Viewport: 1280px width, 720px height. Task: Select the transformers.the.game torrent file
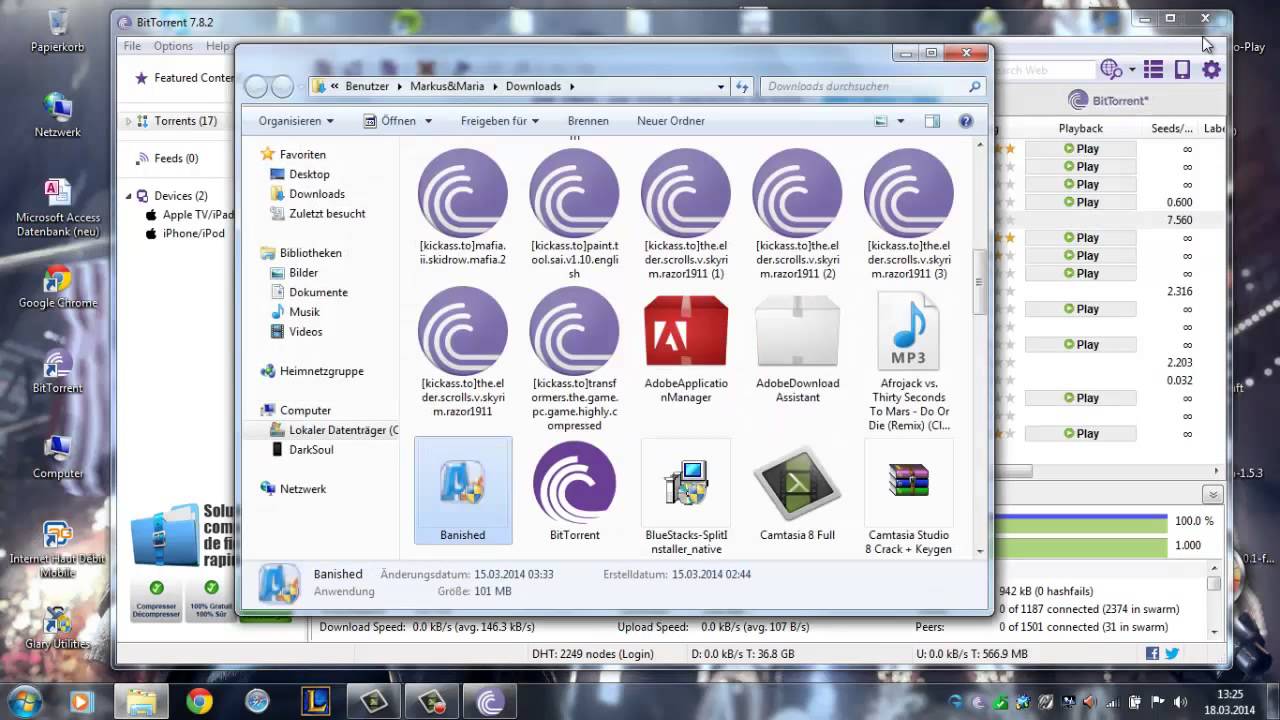(x=574, y=361)
